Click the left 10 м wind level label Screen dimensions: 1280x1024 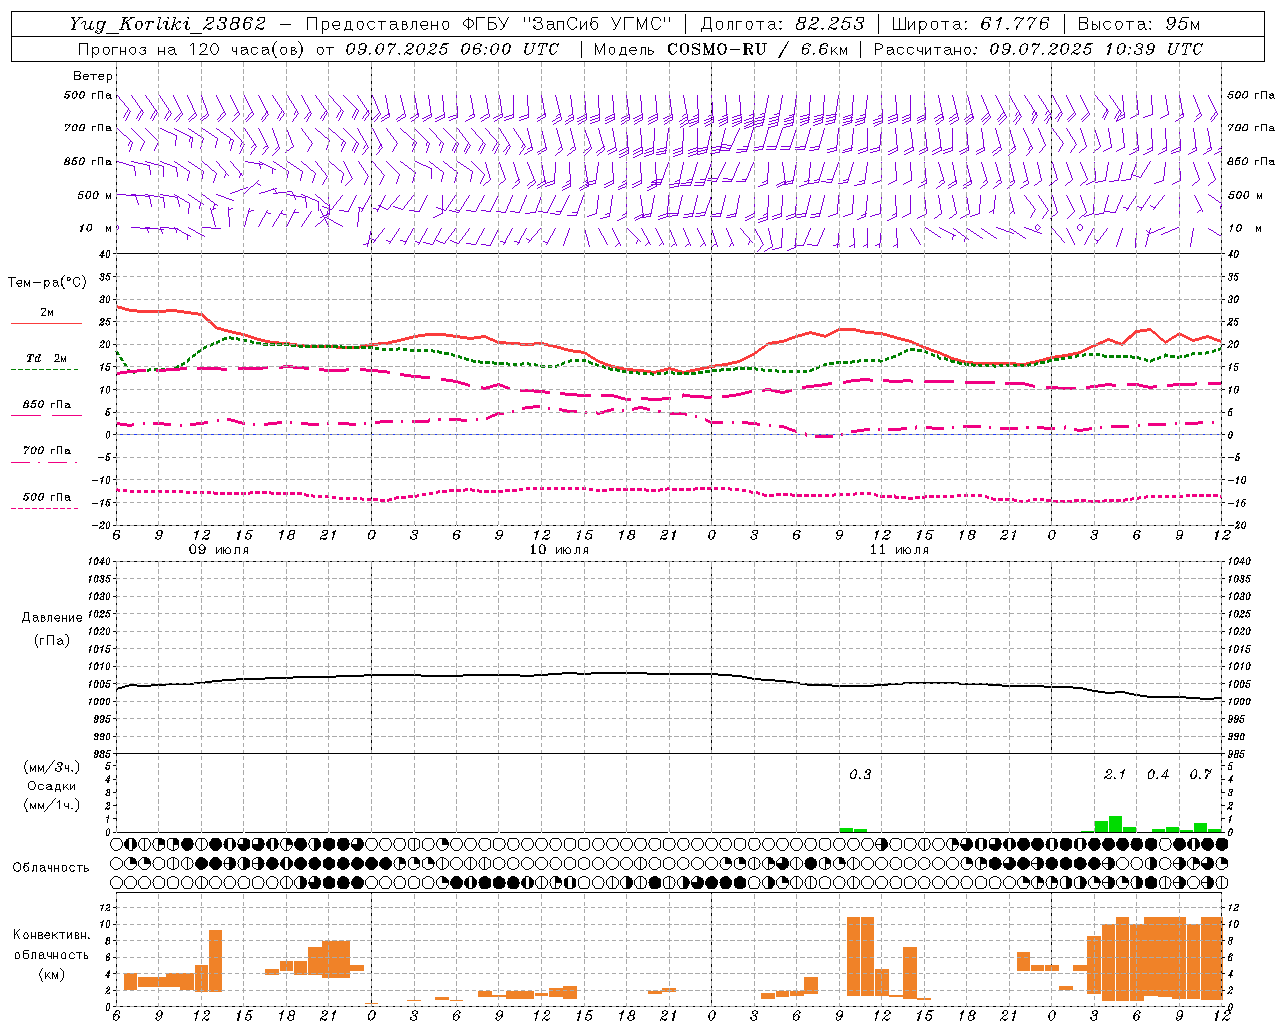tap(94, 228)
